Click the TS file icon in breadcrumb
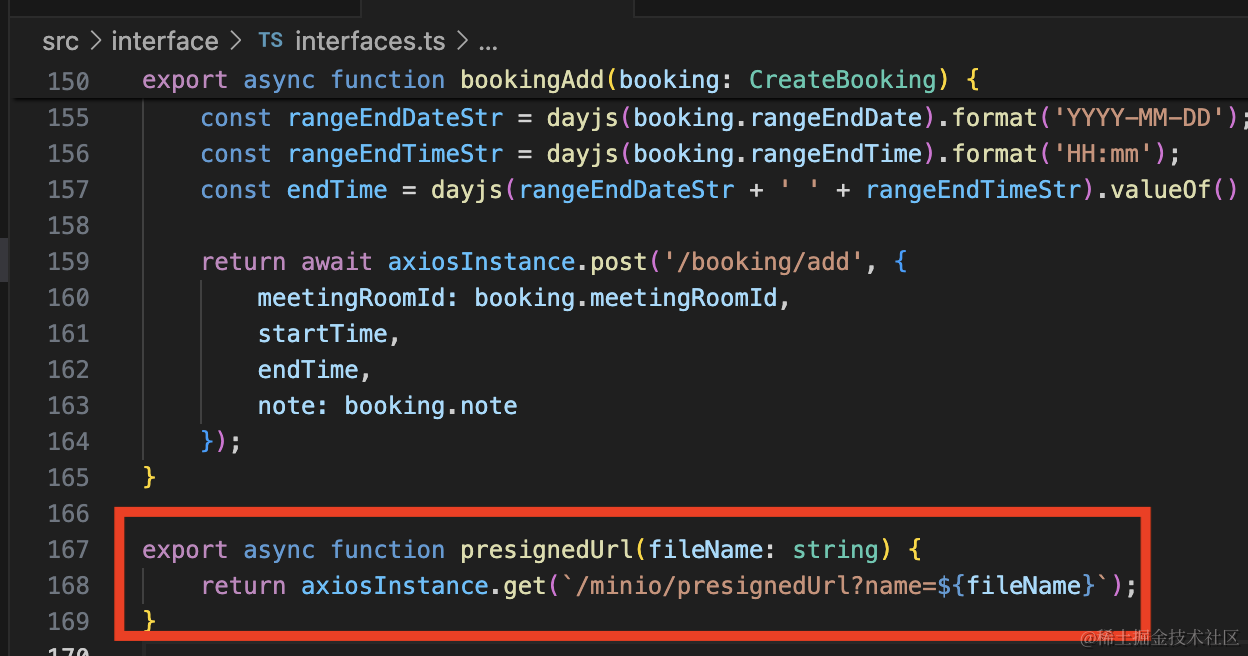This screenshot has width=1248, height=656. pyautogui.click(x=270, y=41)
